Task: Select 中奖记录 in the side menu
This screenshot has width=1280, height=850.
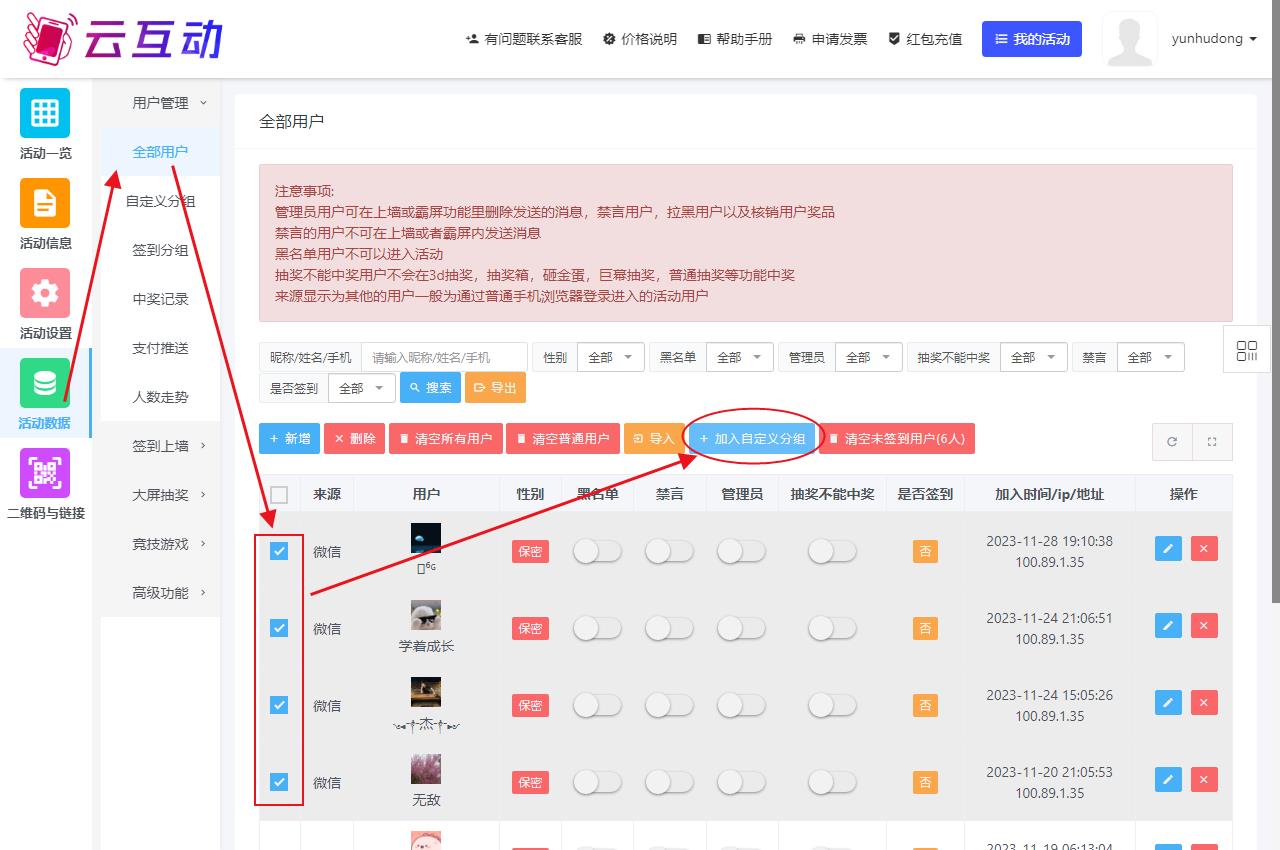Action: [160, 299]
